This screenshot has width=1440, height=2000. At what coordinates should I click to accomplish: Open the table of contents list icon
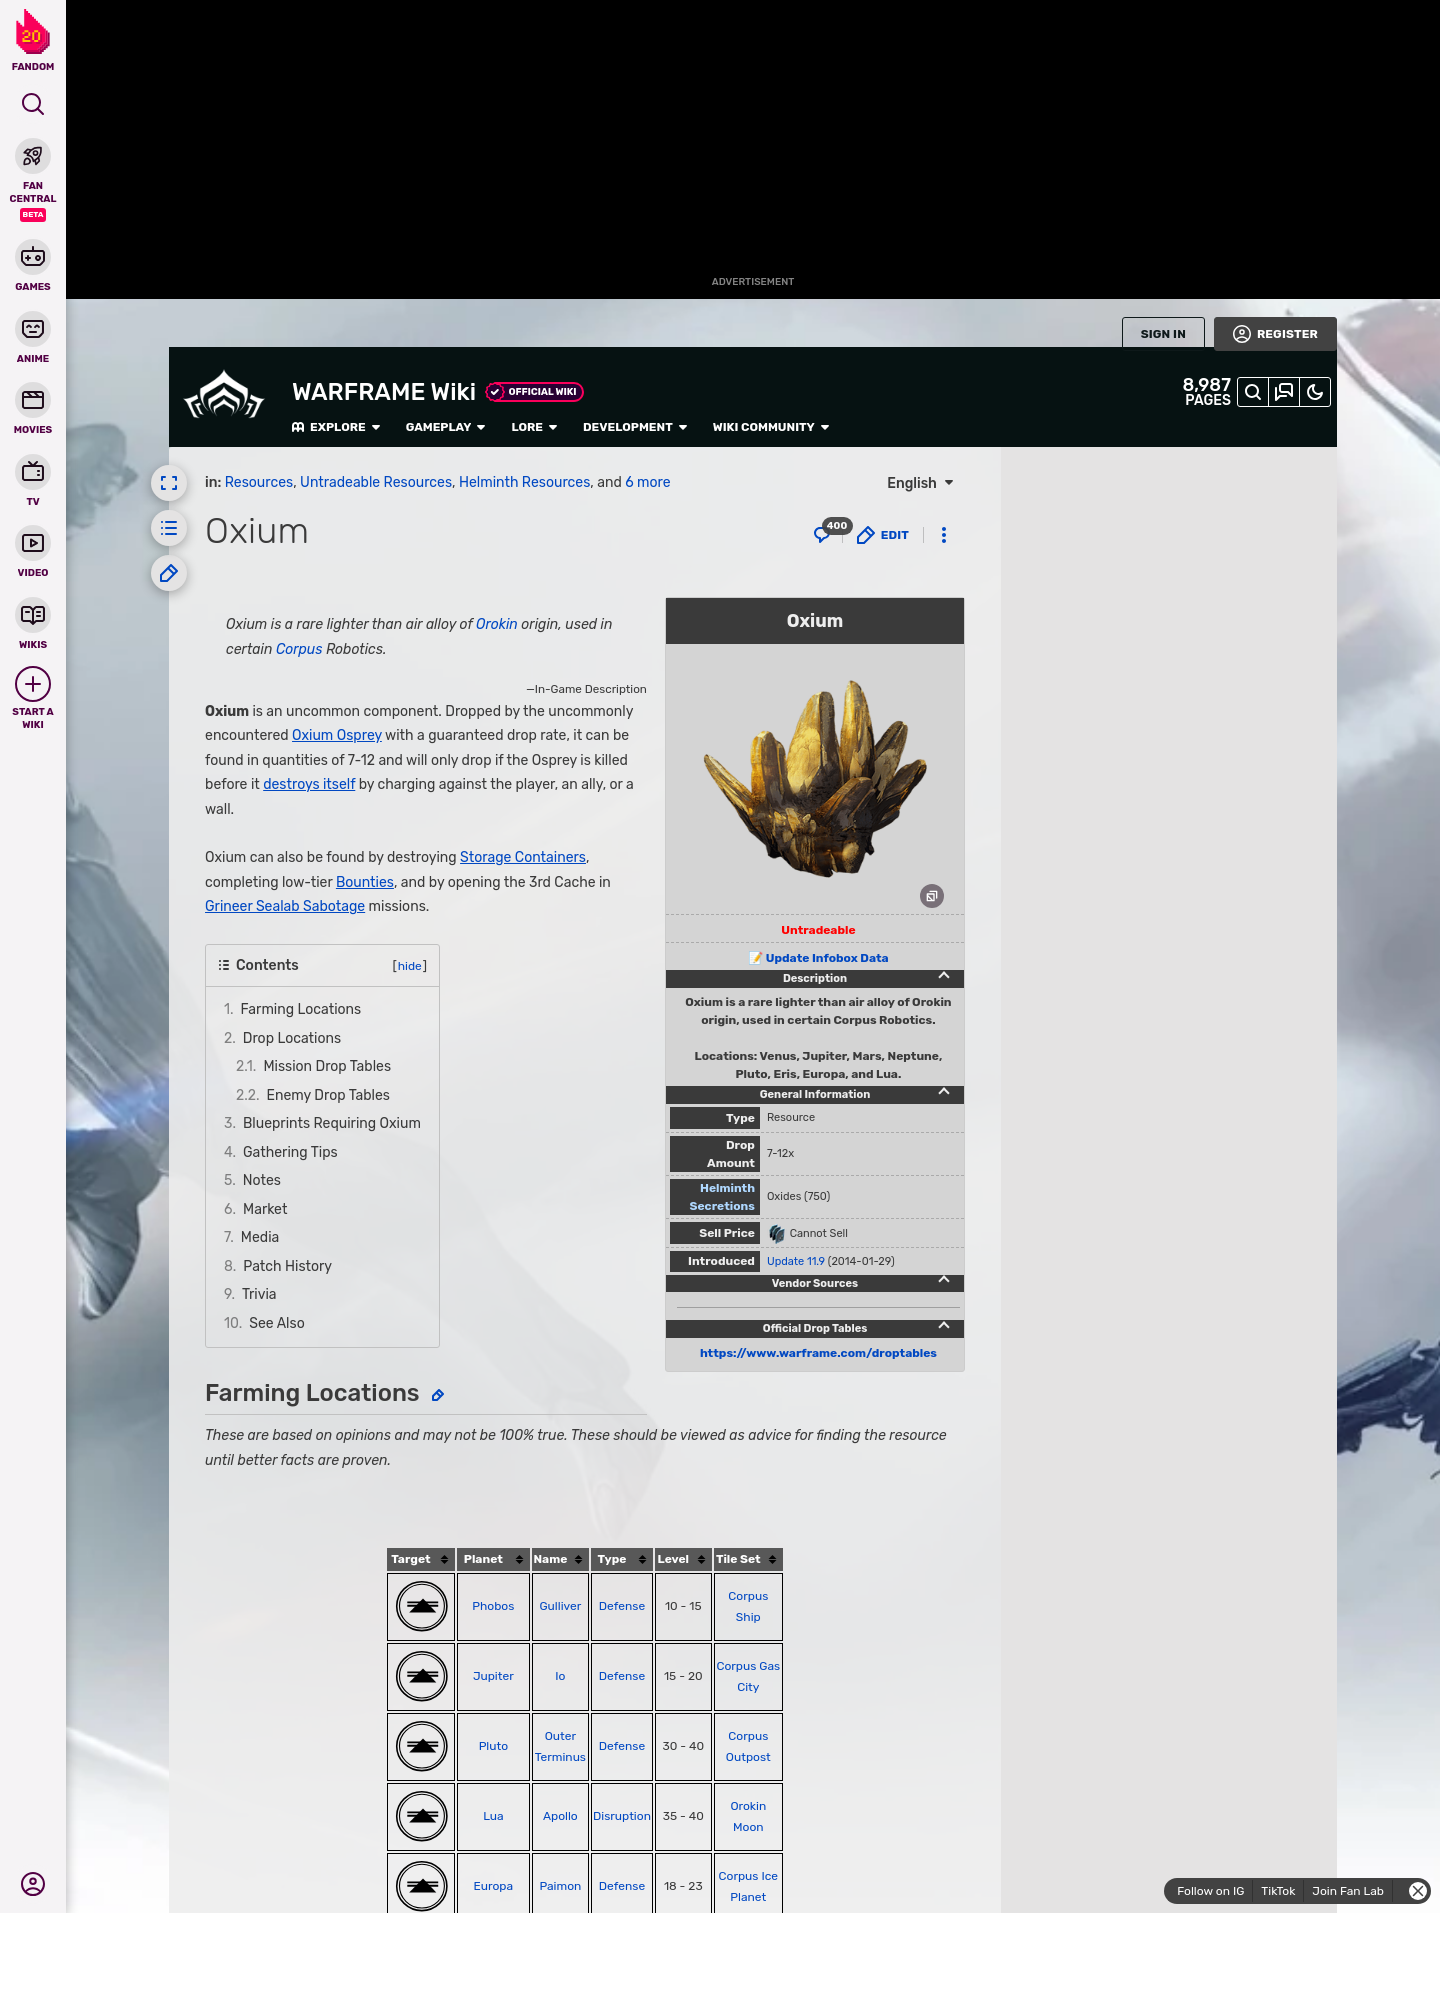(169, 528)
